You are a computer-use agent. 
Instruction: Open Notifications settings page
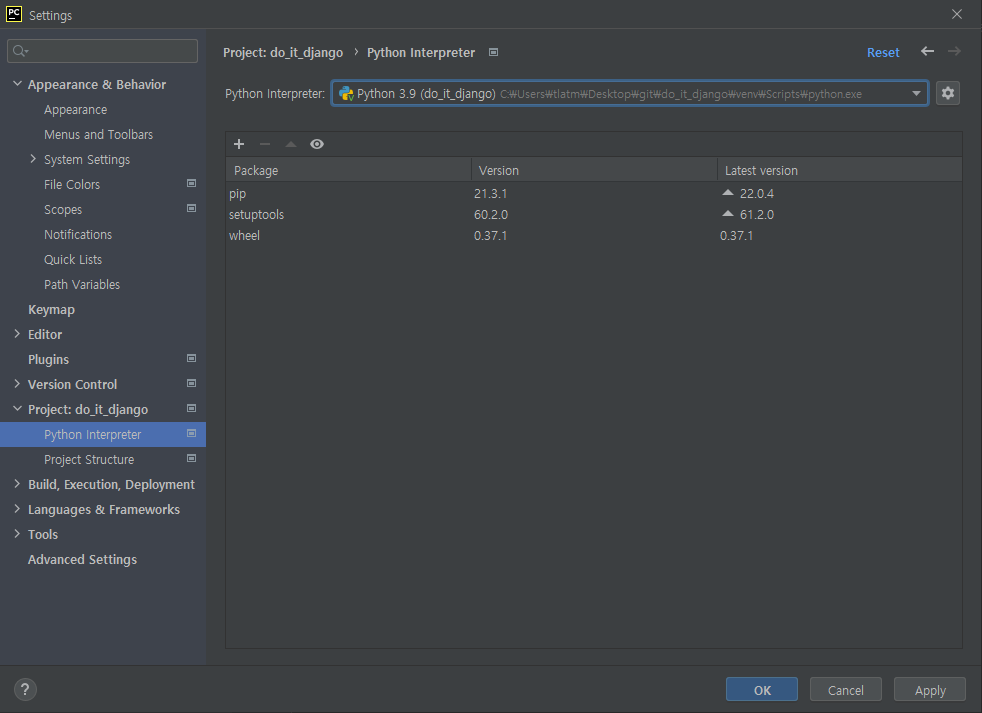[x=78, y=234]
